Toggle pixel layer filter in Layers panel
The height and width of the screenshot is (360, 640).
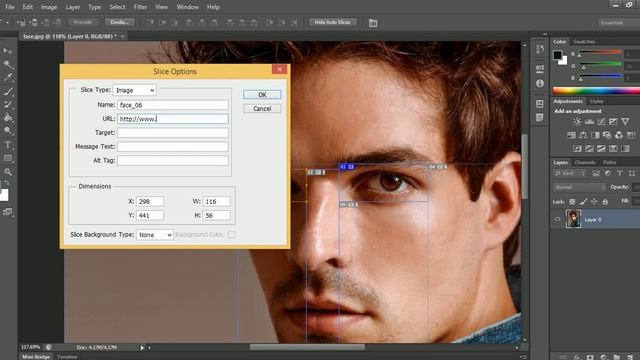coord(596,173)
